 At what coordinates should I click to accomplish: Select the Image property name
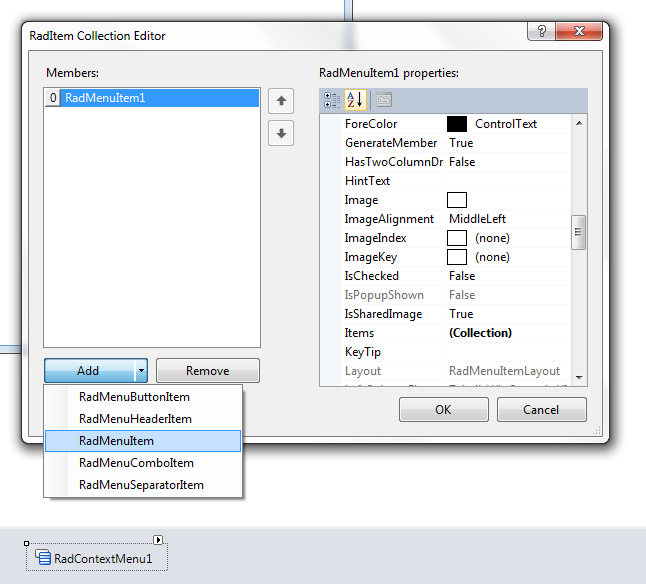pyautogui.click(x=361, y=200)
